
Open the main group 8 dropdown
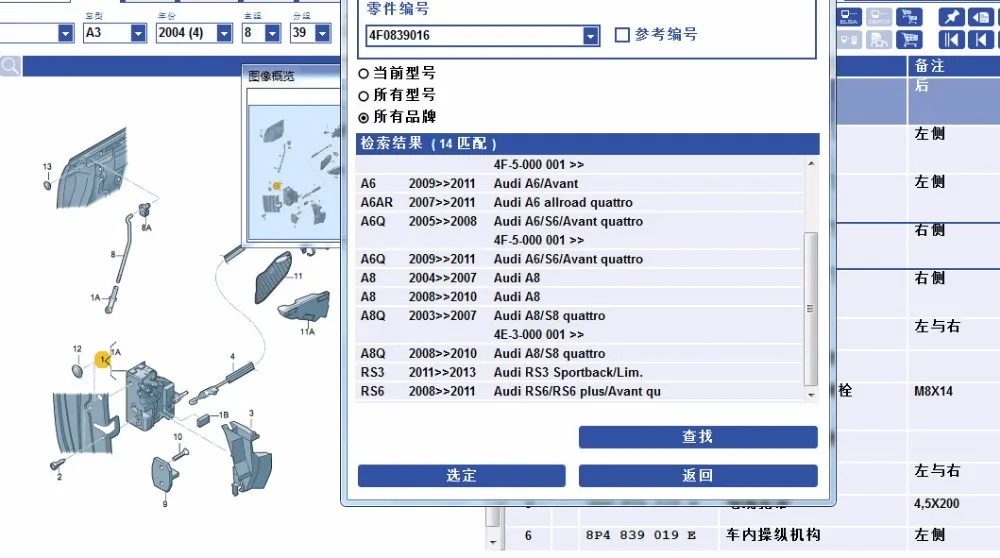click(272, 33)
